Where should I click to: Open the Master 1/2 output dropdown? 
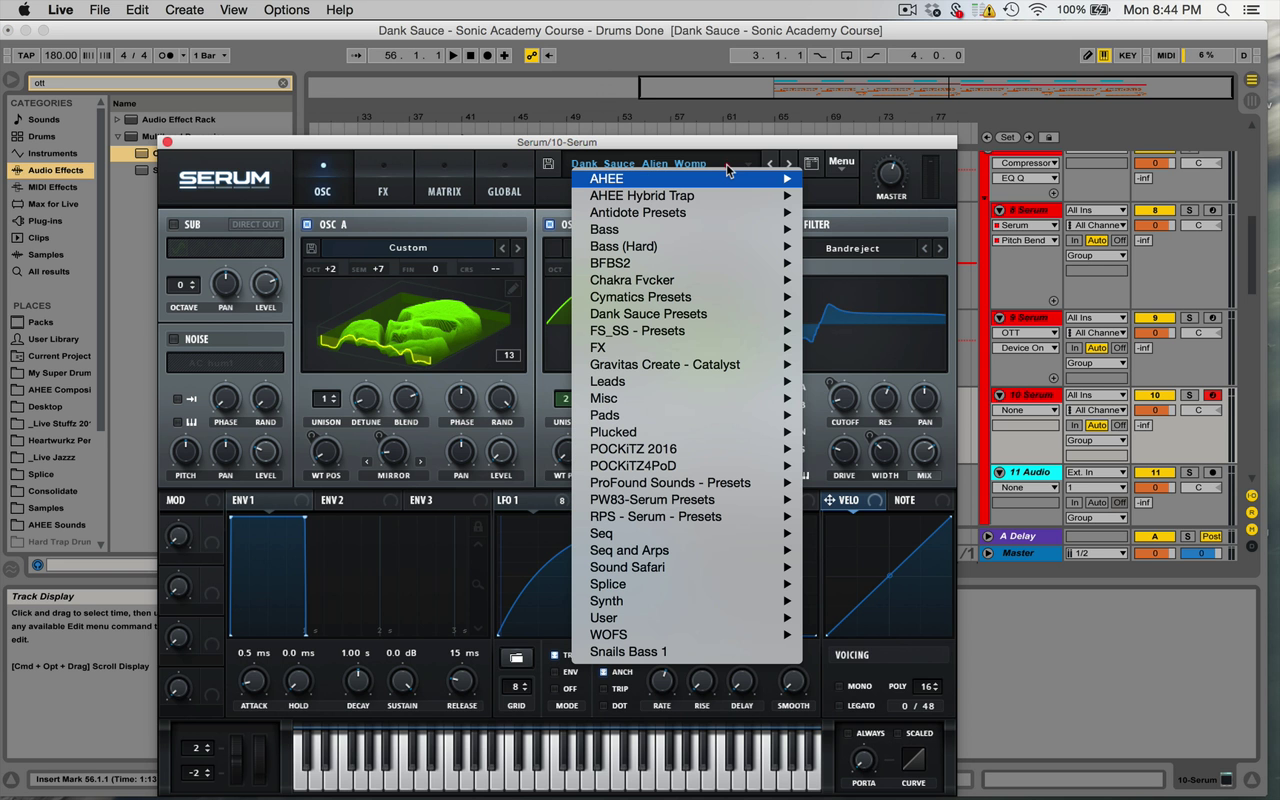point(1097,553)
